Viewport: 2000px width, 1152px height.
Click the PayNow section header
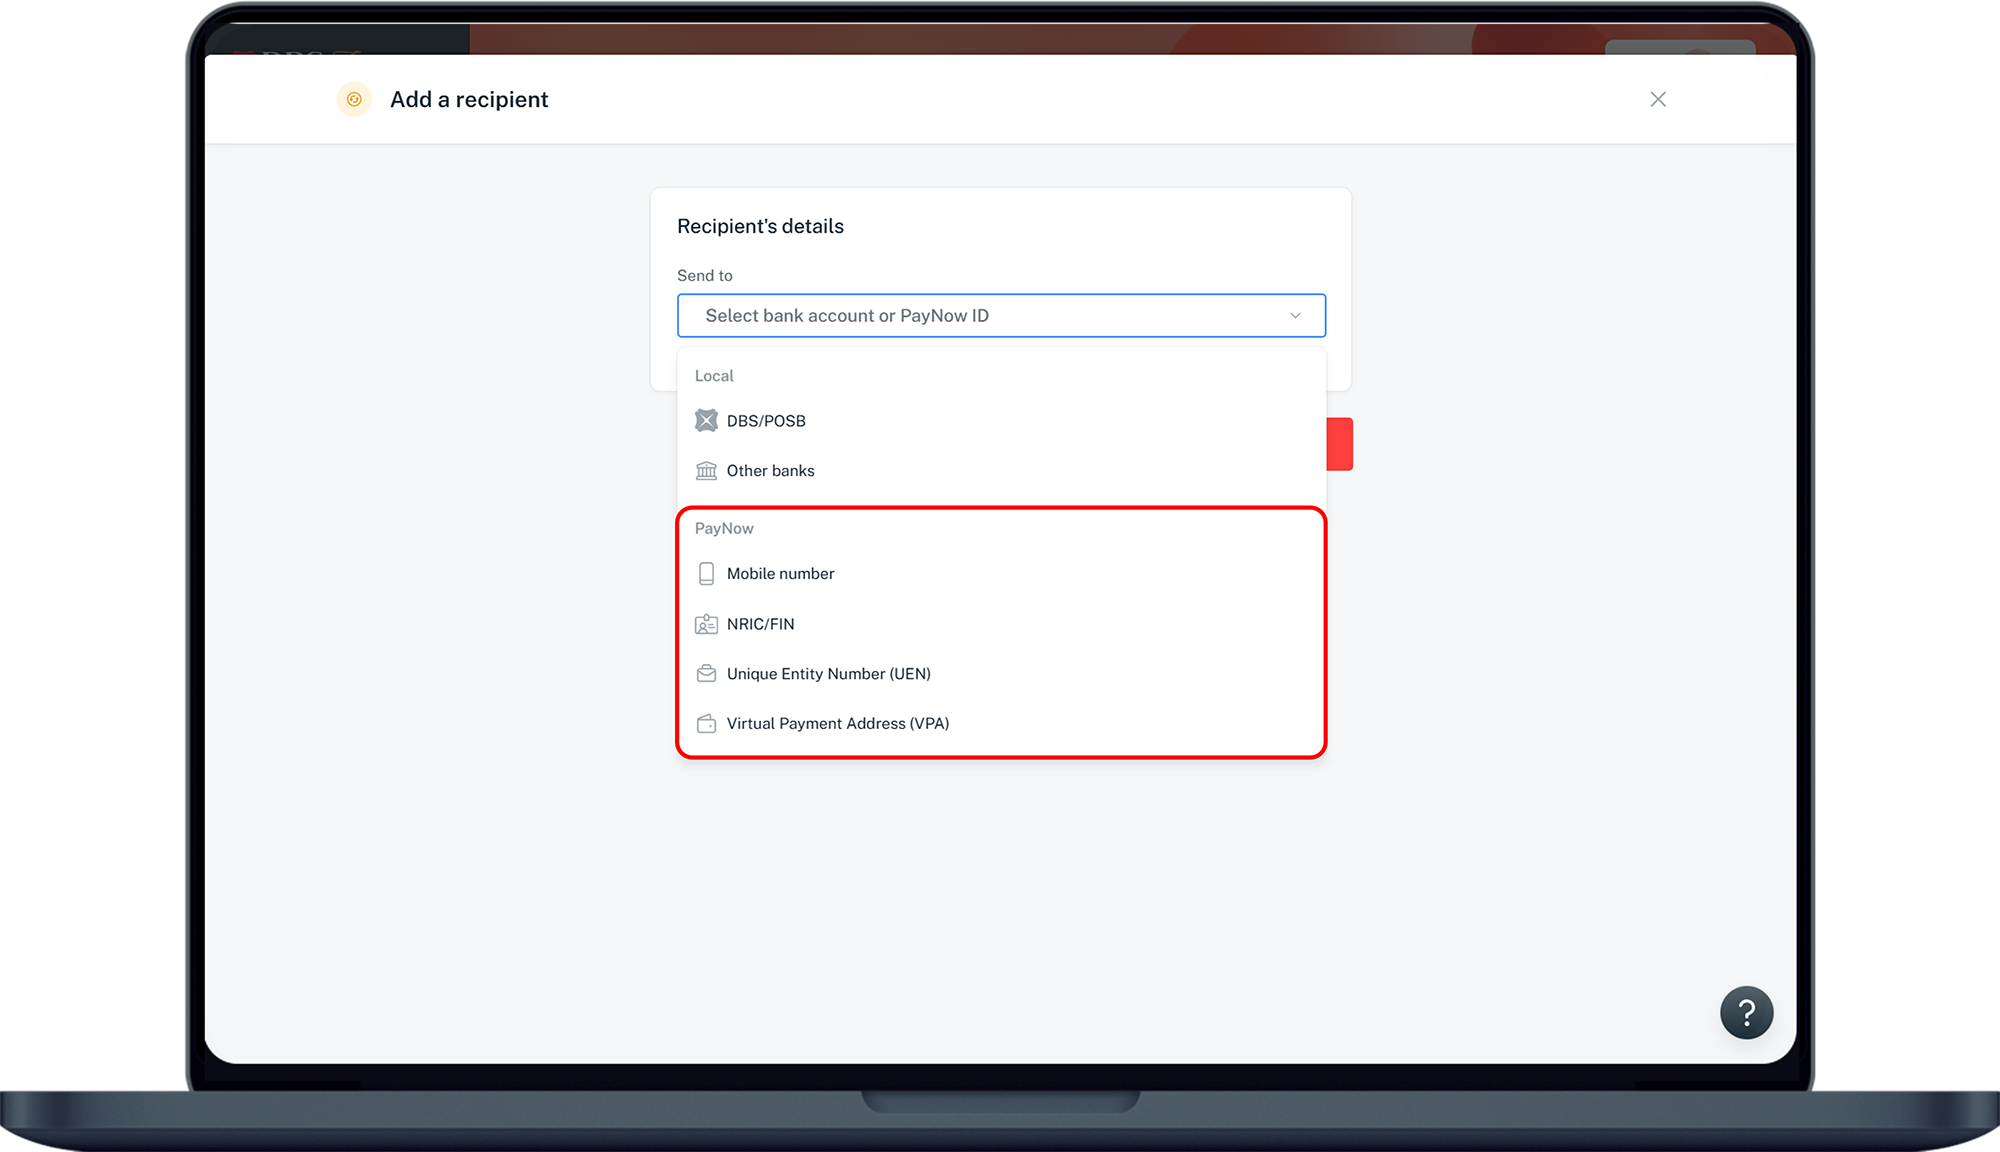point(724,529)
